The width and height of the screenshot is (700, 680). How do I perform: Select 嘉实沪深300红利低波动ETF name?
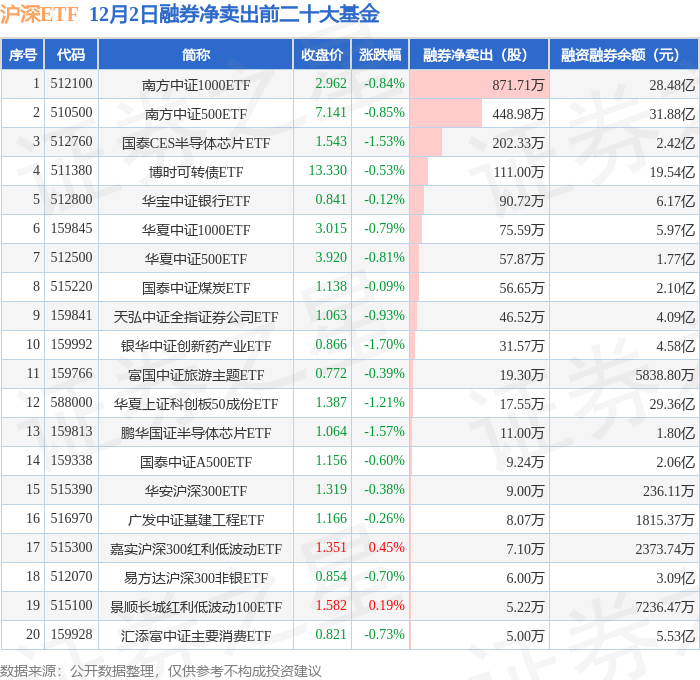tap(196, 549)
